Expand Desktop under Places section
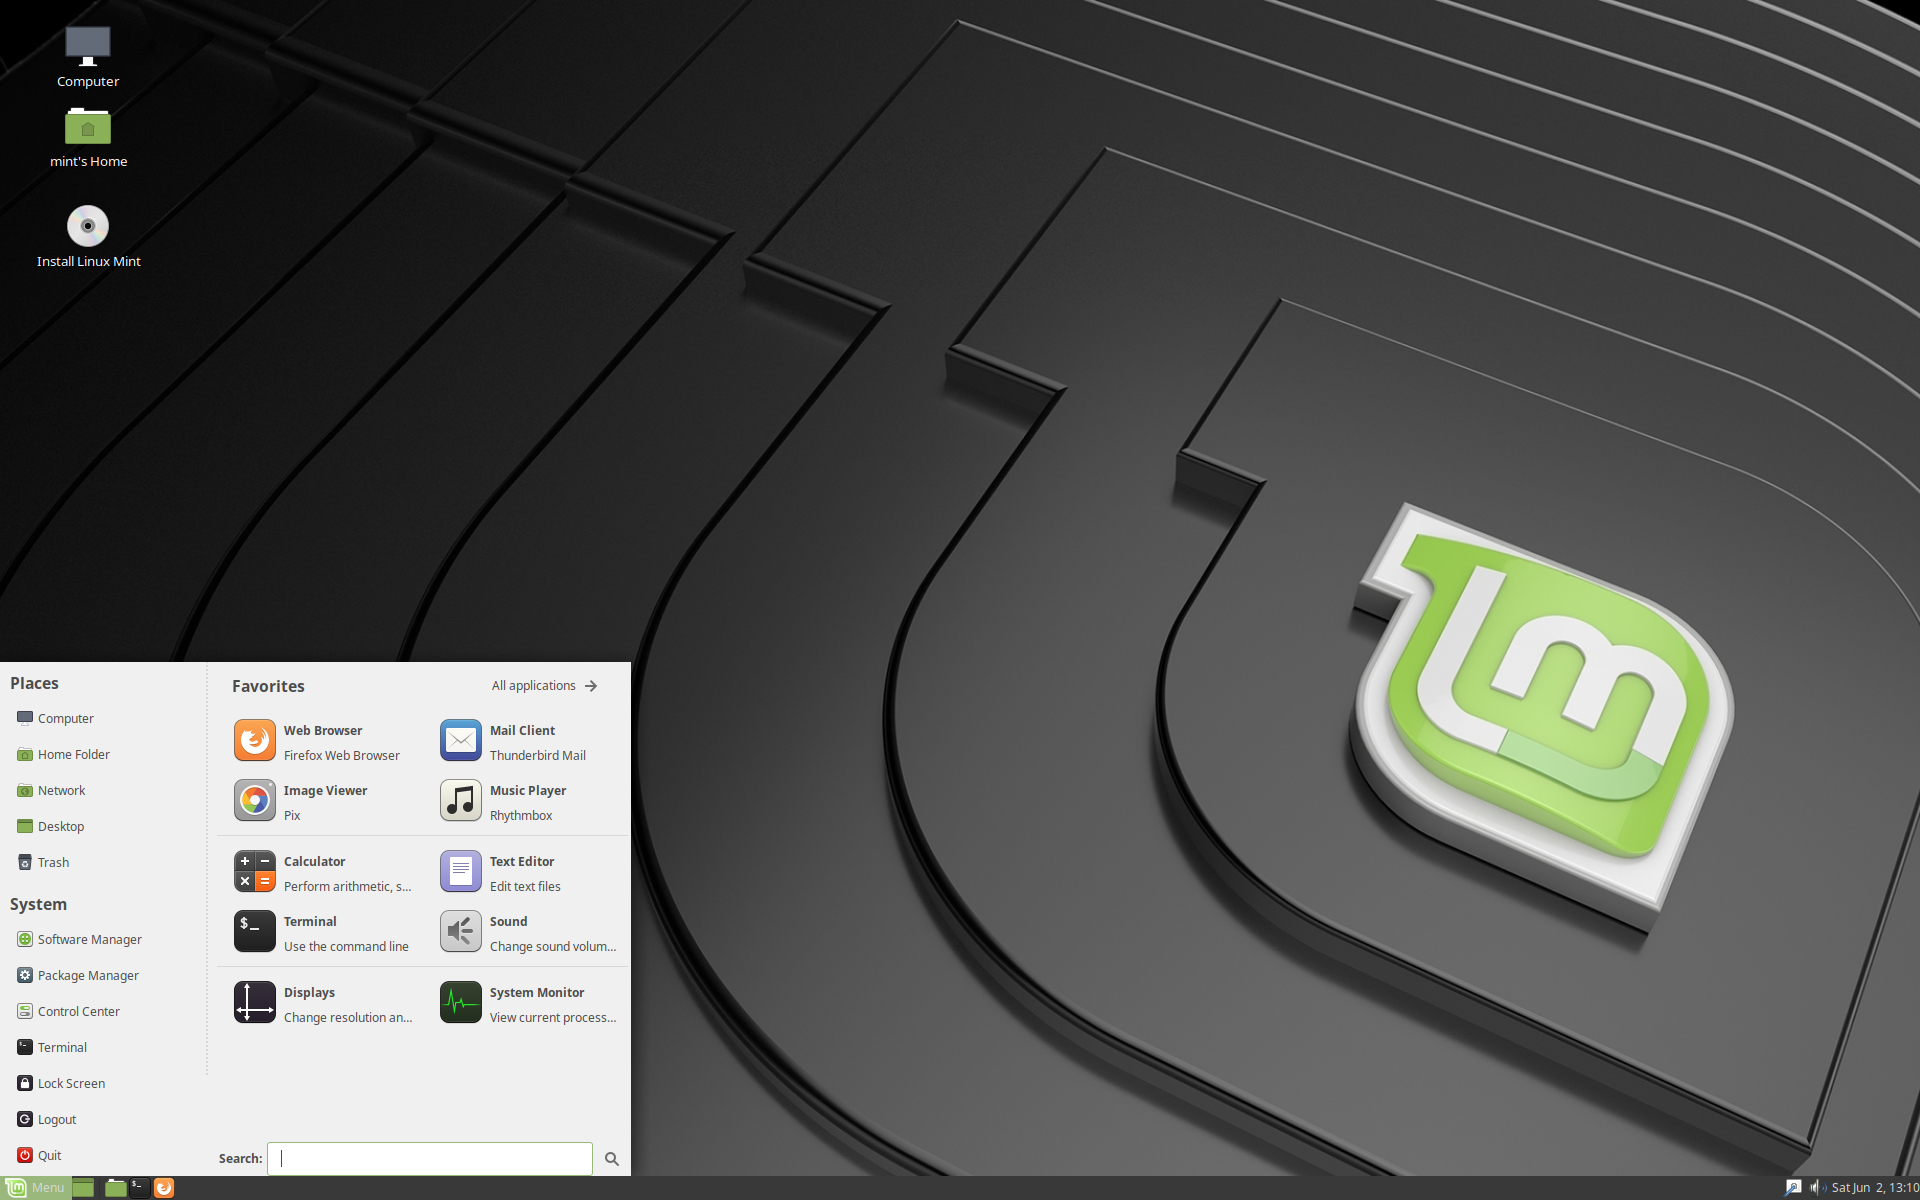Viewport: 1920px width, 1200px height. (x=59, y=825)
